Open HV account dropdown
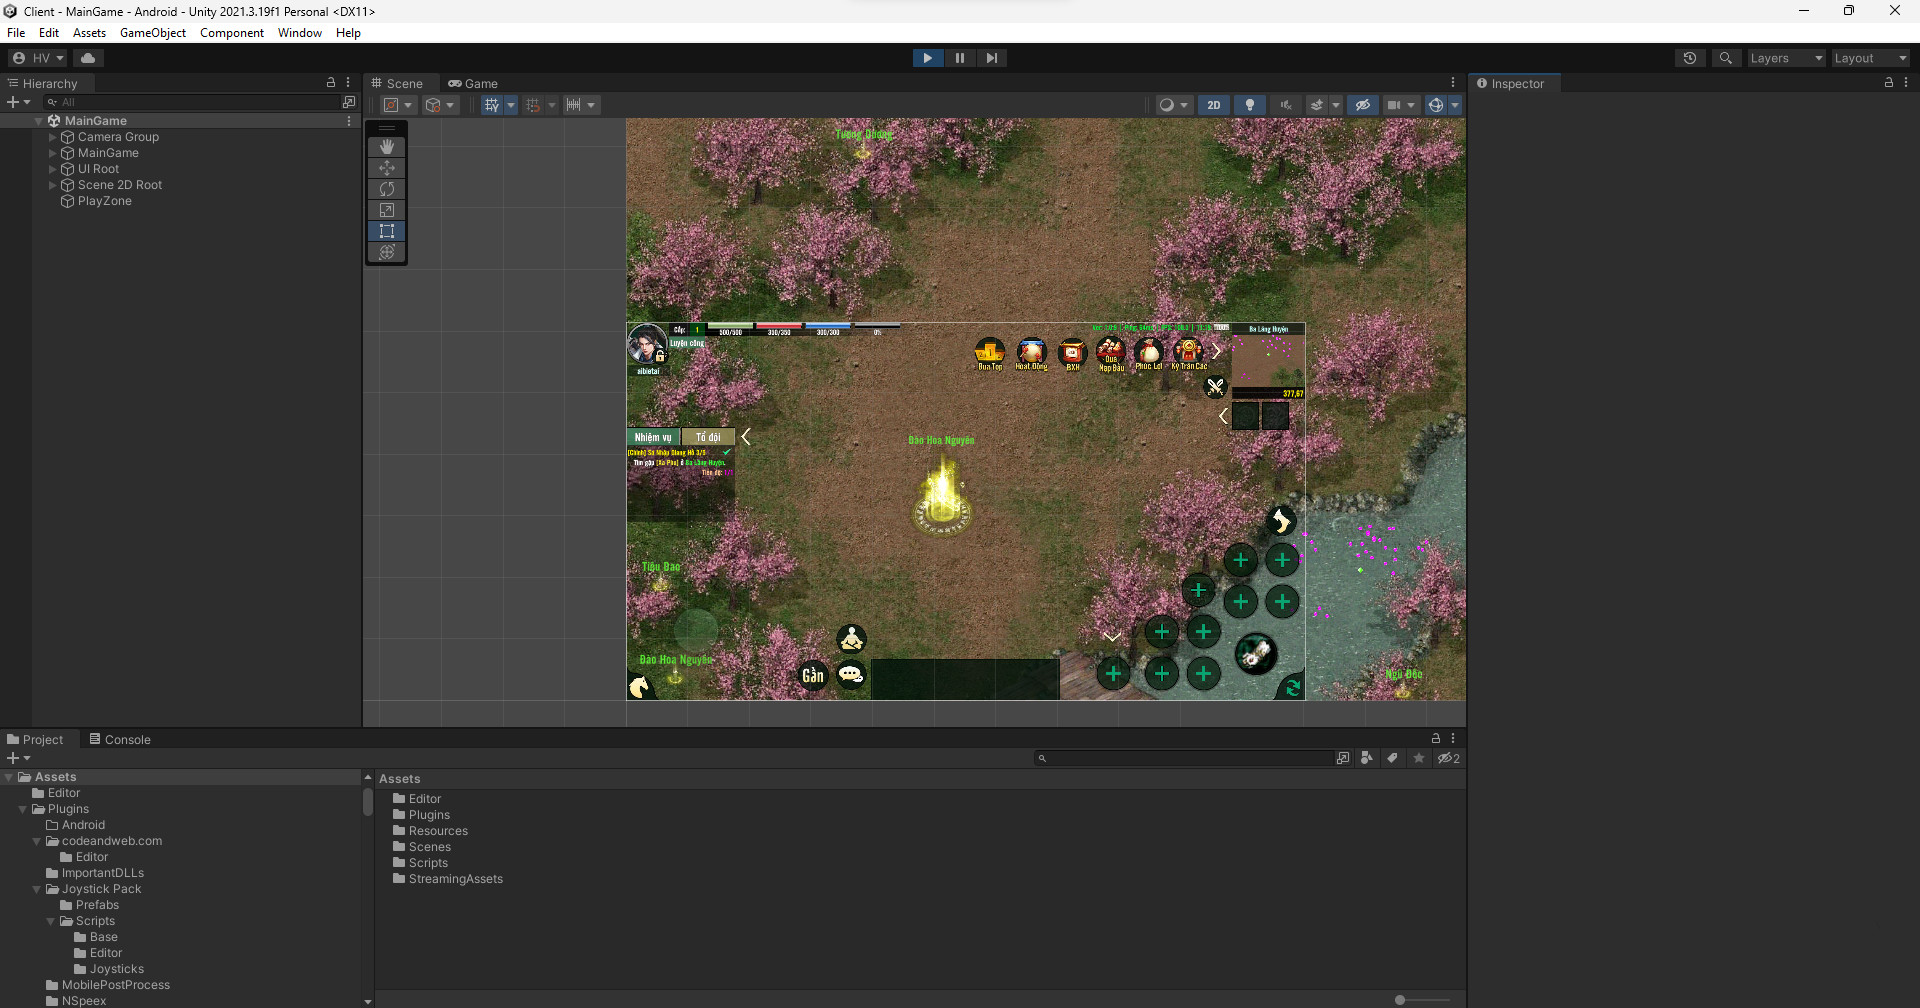Screen dimensions: 1920x1008 [x=38, y=58]
